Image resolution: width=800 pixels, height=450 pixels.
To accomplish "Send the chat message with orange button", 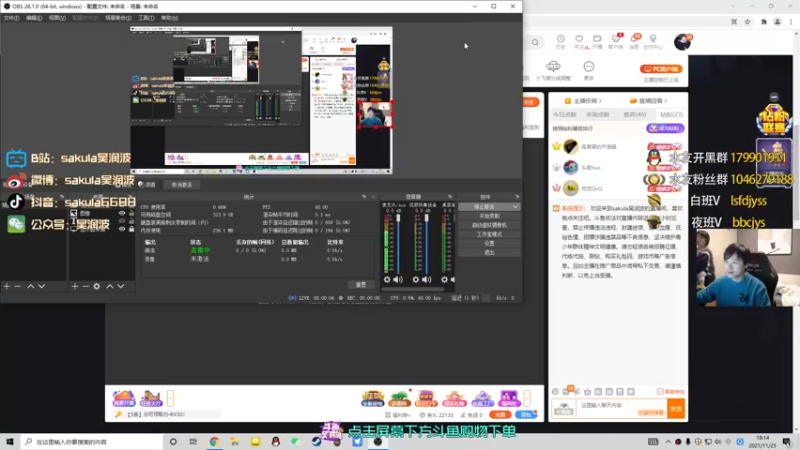I will [x=676, y=409].
